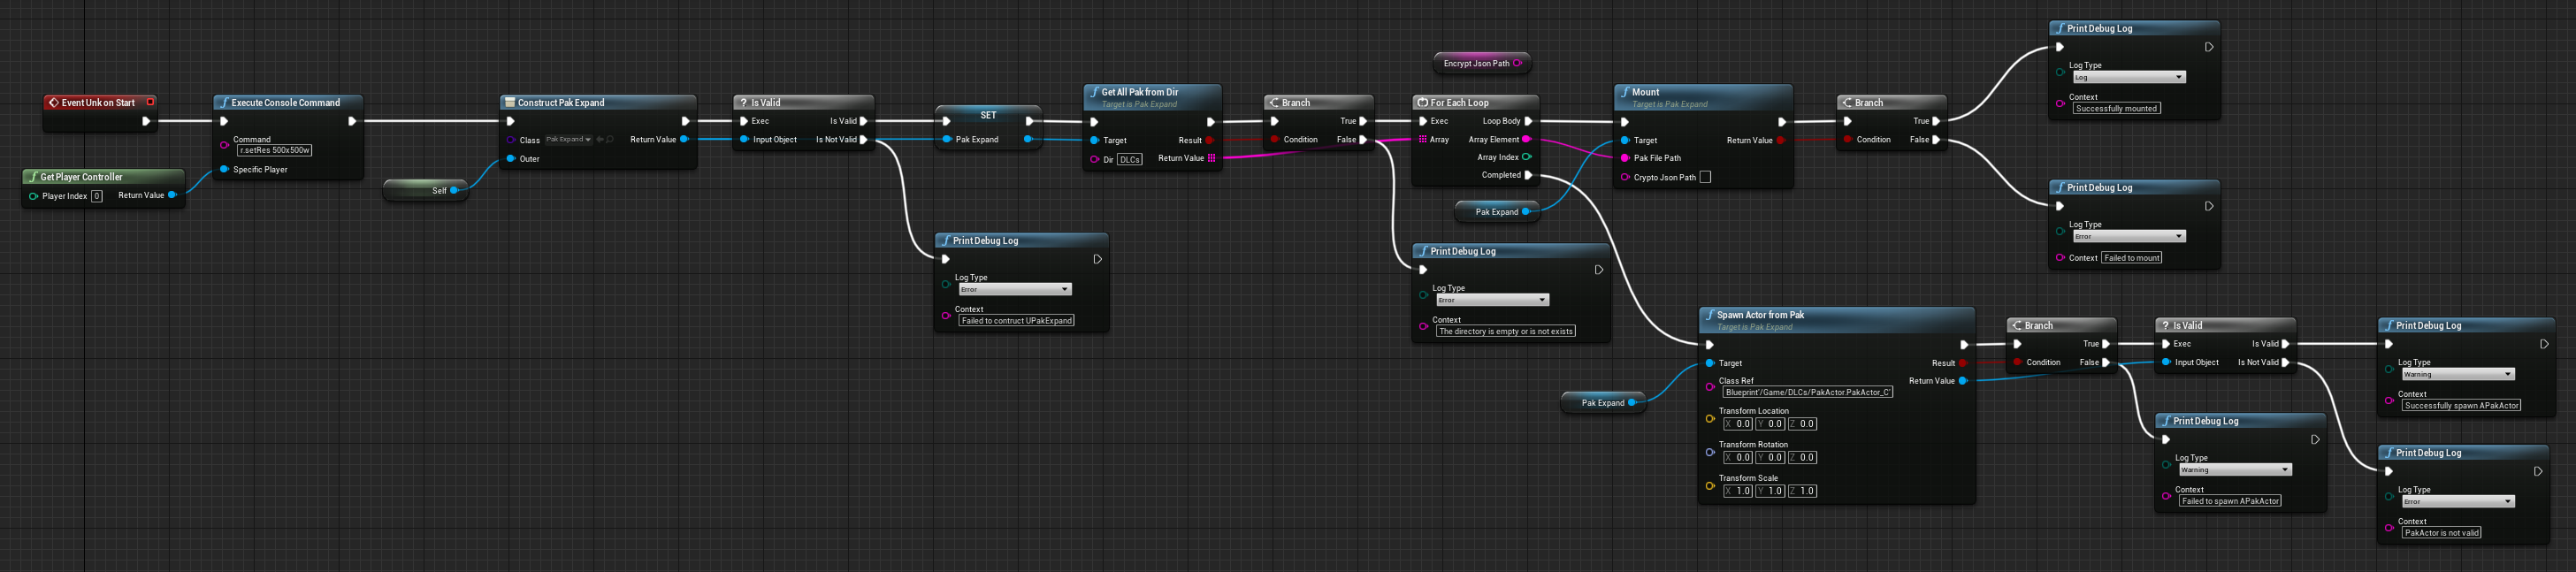
Task: Open Log Type dropdown above The directory is empty context
Action: coord(1492,300)
